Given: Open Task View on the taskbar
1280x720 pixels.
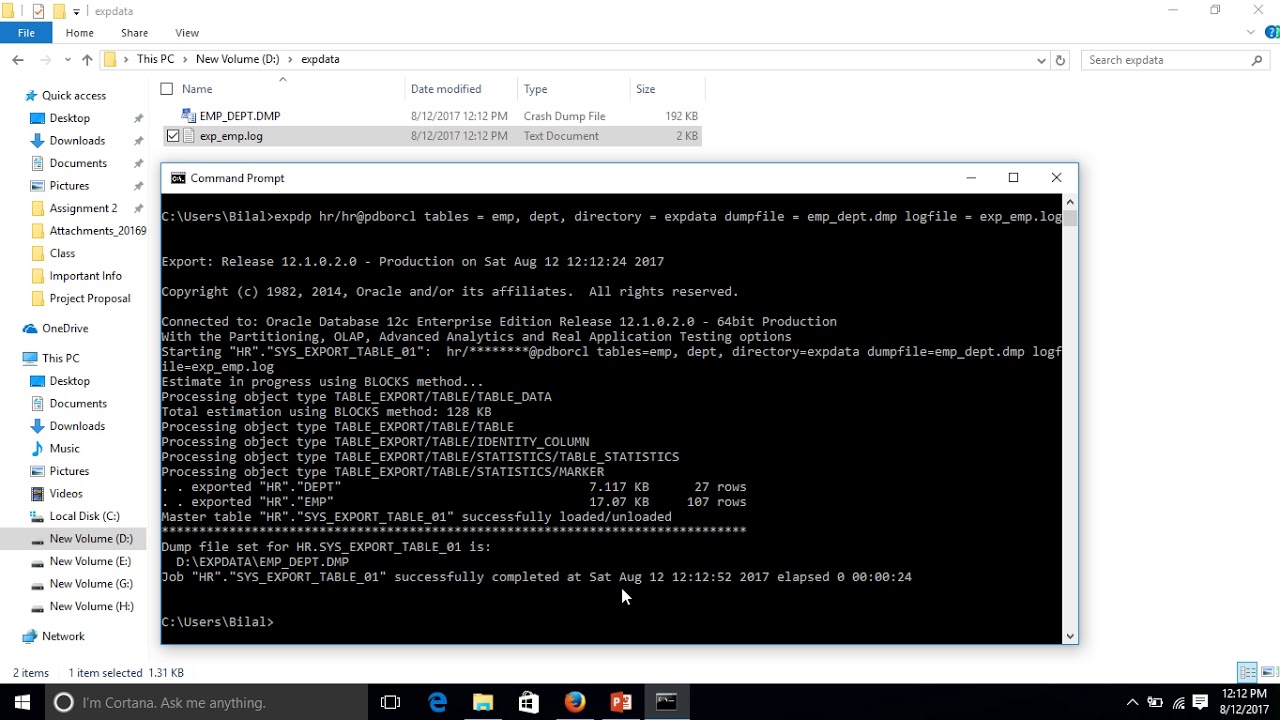Looking at the screenshot, I should pos(391,702).
